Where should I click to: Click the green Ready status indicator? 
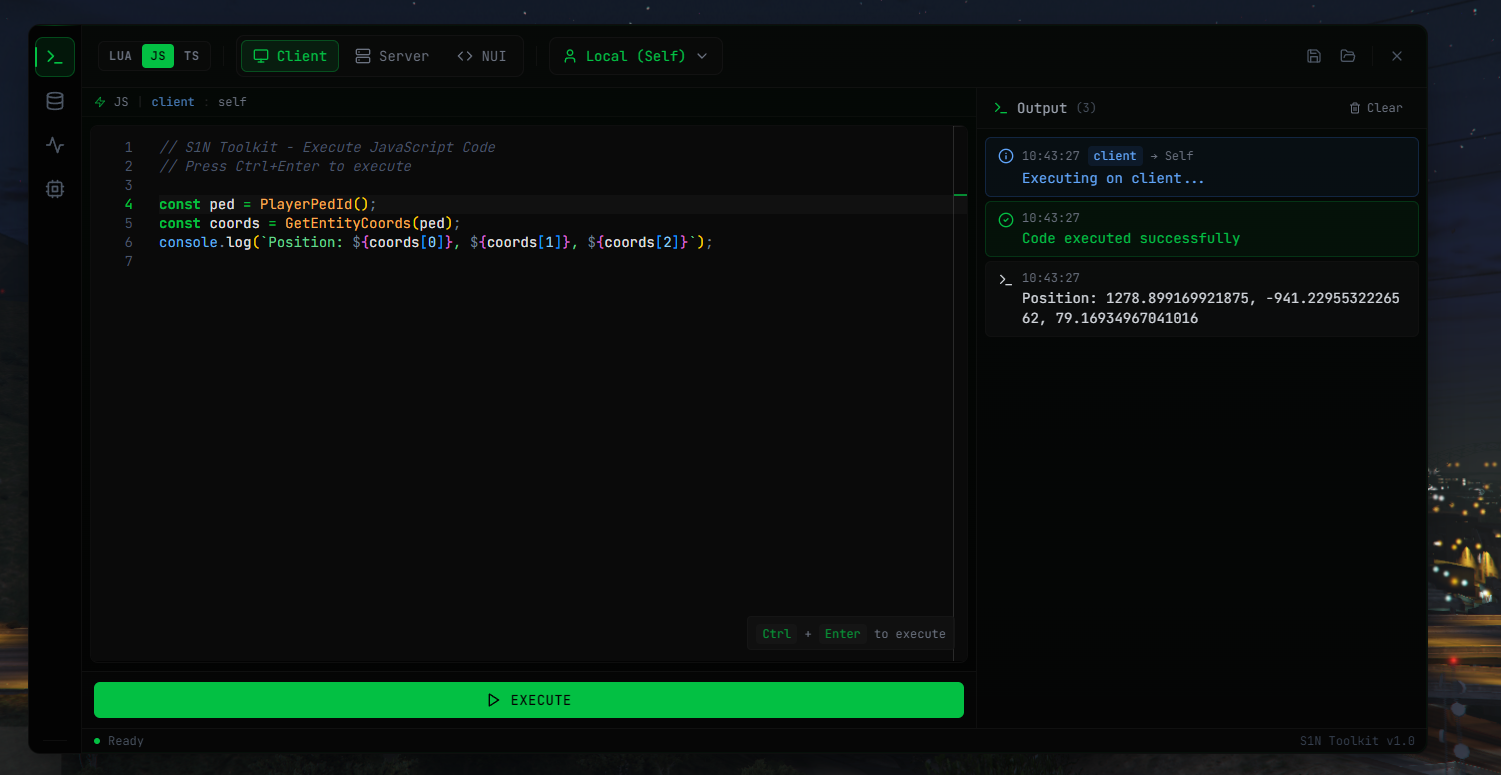(96, 741)
